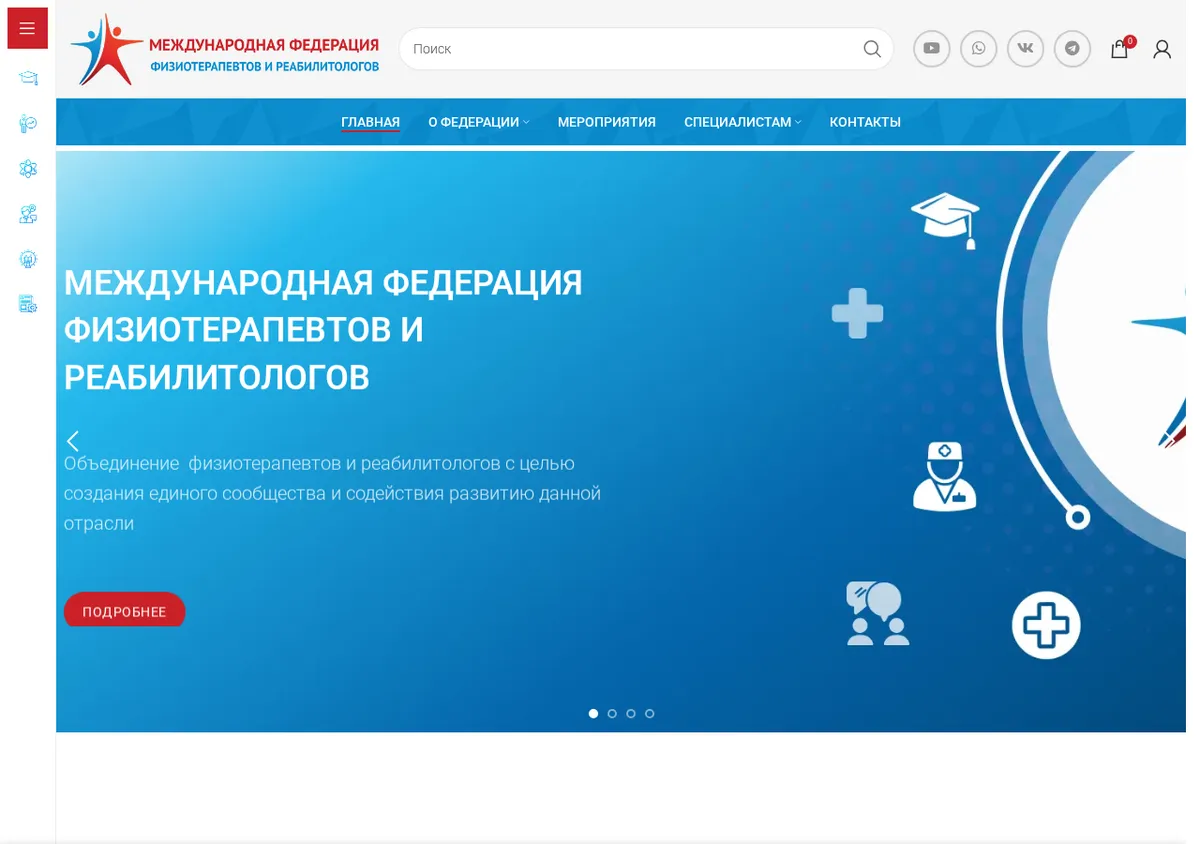Select the second slider dot
The height and width of the screenshot is (844, 1200).
612,714
